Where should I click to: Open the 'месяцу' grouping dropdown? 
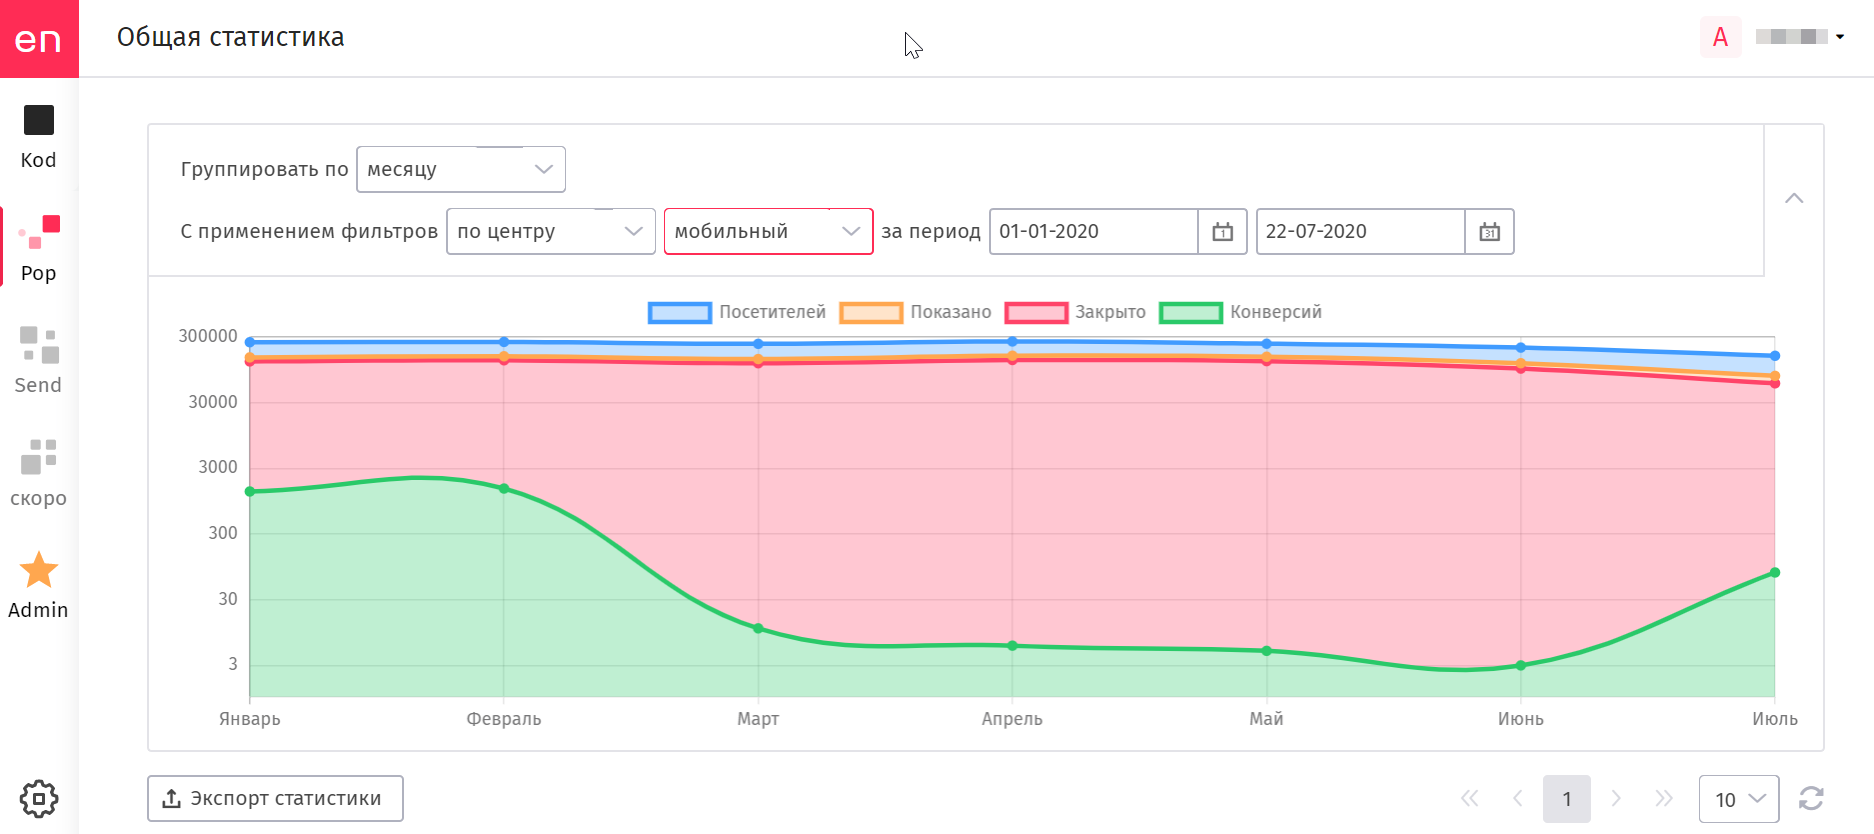click(x=461, y=169)
